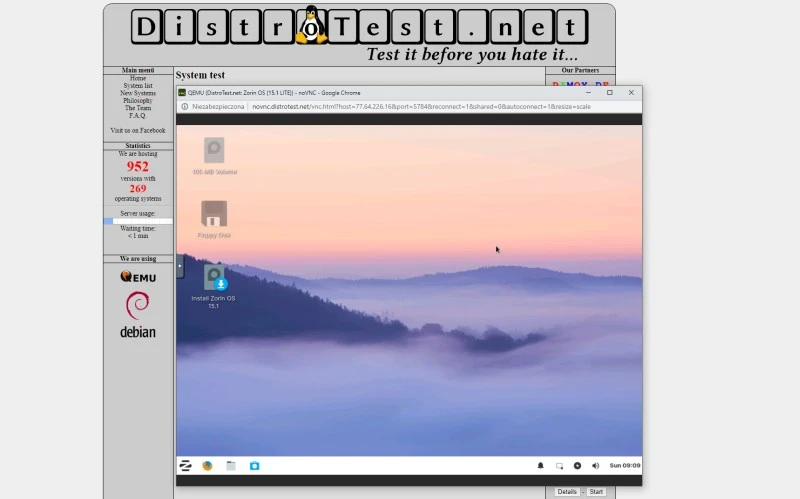The height and width of the screenshot is (499, 800).
Task: Maximize the QEMU noVNC Chrome window
Action: [x=610, y=92]
